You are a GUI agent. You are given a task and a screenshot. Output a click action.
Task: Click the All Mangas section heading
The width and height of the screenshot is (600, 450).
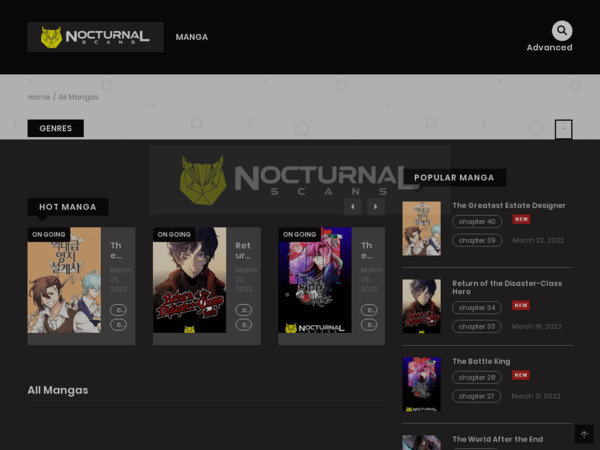(x=58, y=390)
